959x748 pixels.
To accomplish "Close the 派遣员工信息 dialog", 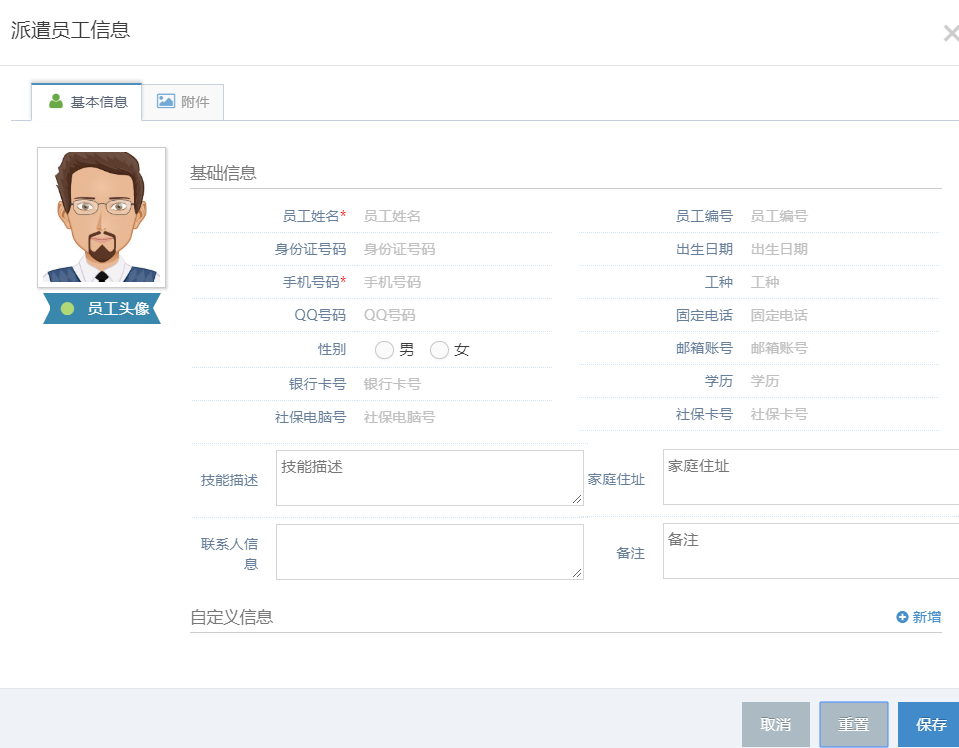I will 949,33.
